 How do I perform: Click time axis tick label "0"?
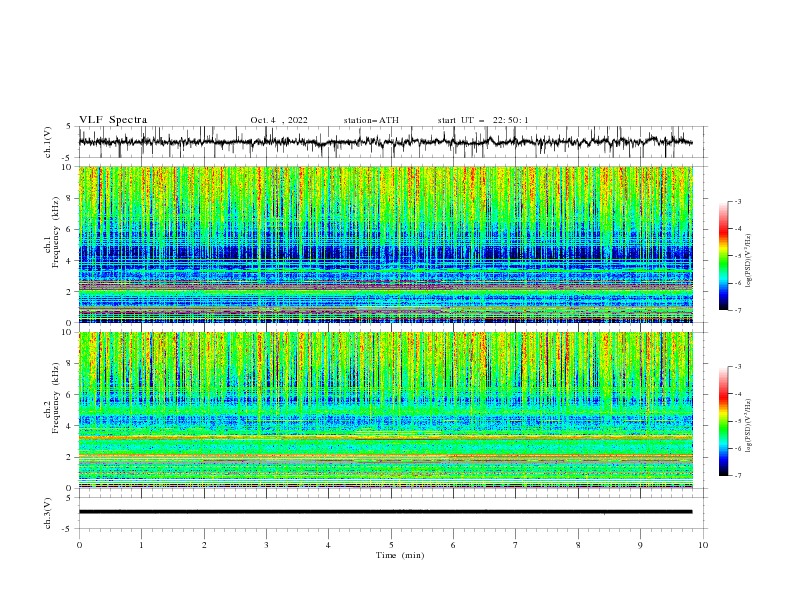[x=79, y=545]
